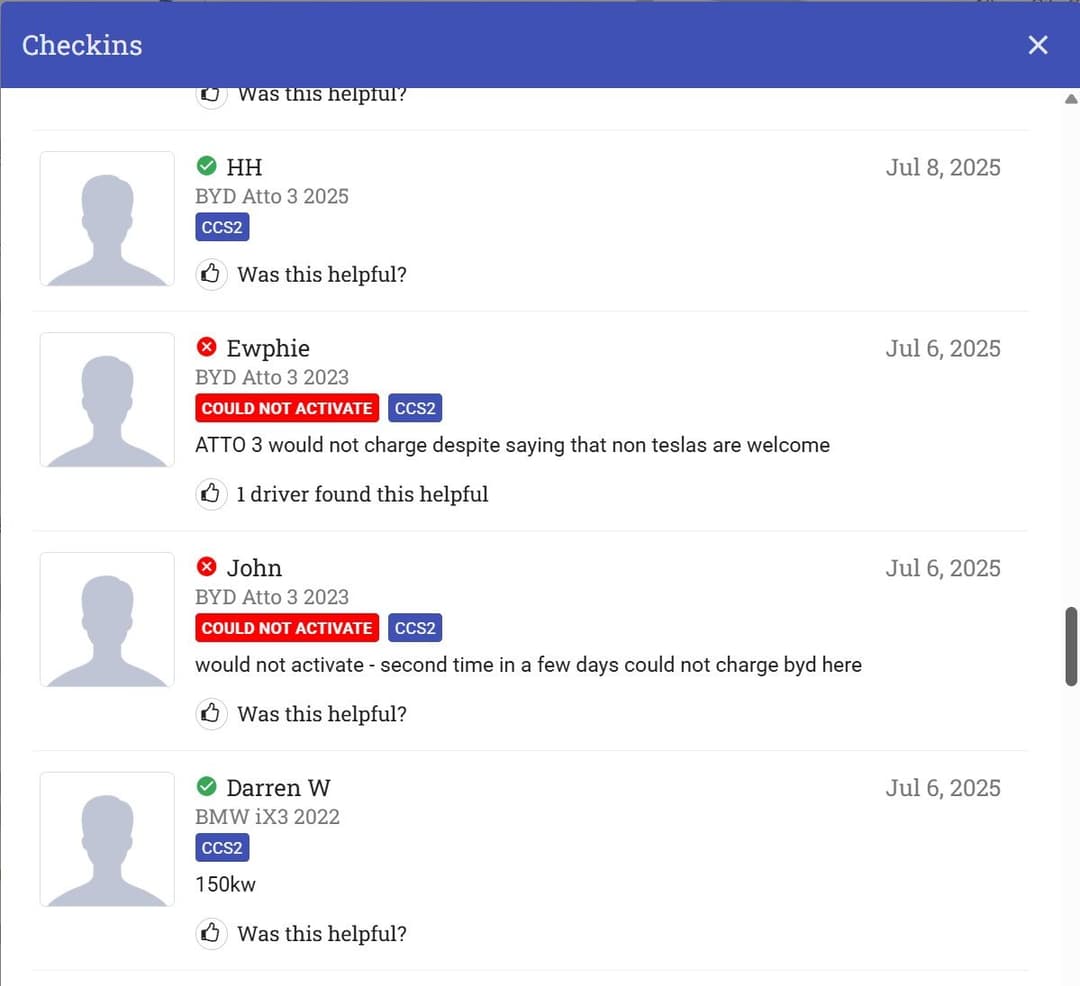Close the Checkins dialog

click(x=1037, y=44)
